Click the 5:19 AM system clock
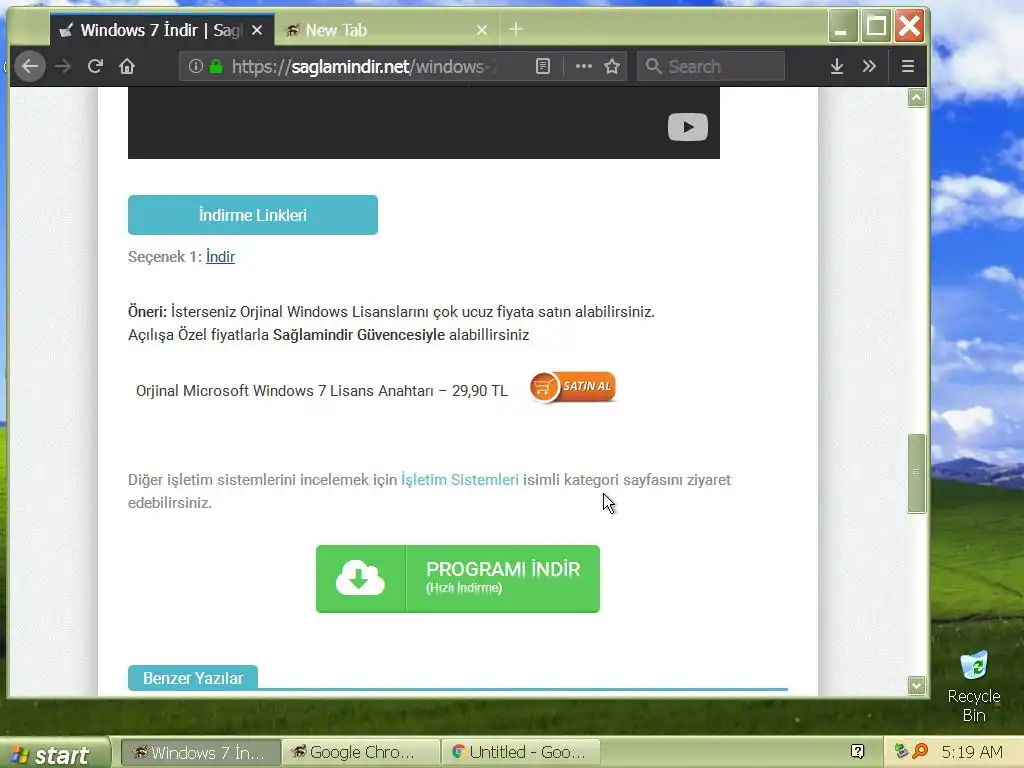Image resolution: width=1024 pixels, height=768 pixels. 972,752
